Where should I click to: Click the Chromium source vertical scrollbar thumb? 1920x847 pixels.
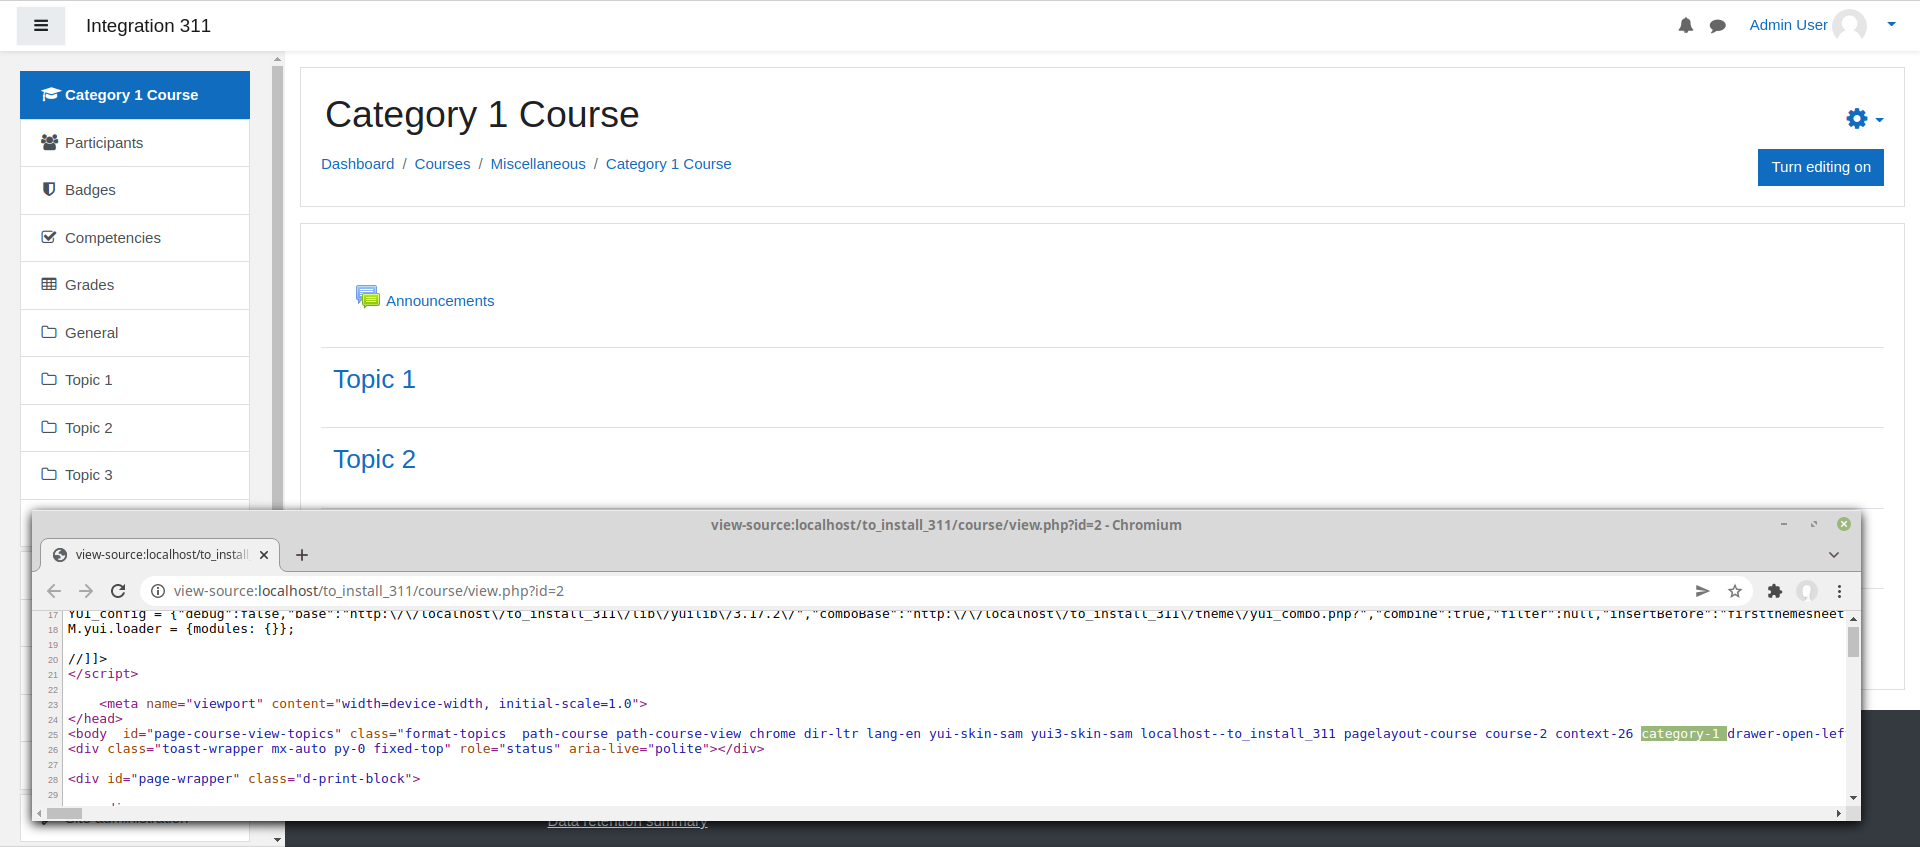coord(1853,642)
